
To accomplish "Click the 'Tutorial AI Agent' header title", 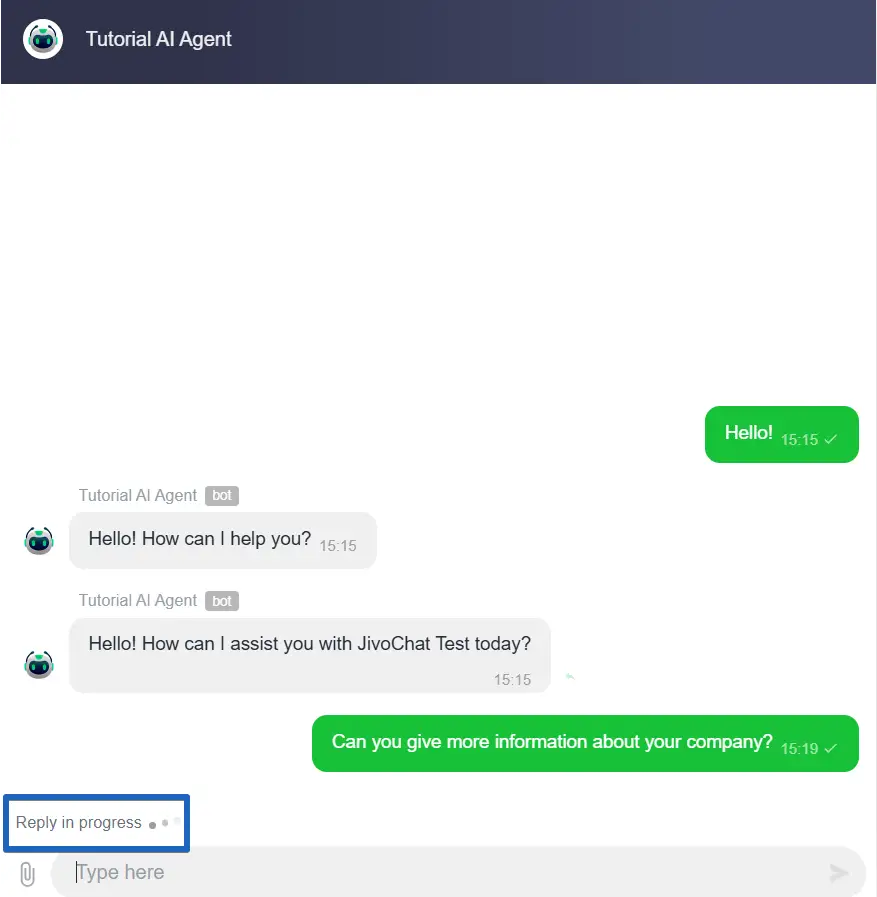I will (x=158, y=39).
